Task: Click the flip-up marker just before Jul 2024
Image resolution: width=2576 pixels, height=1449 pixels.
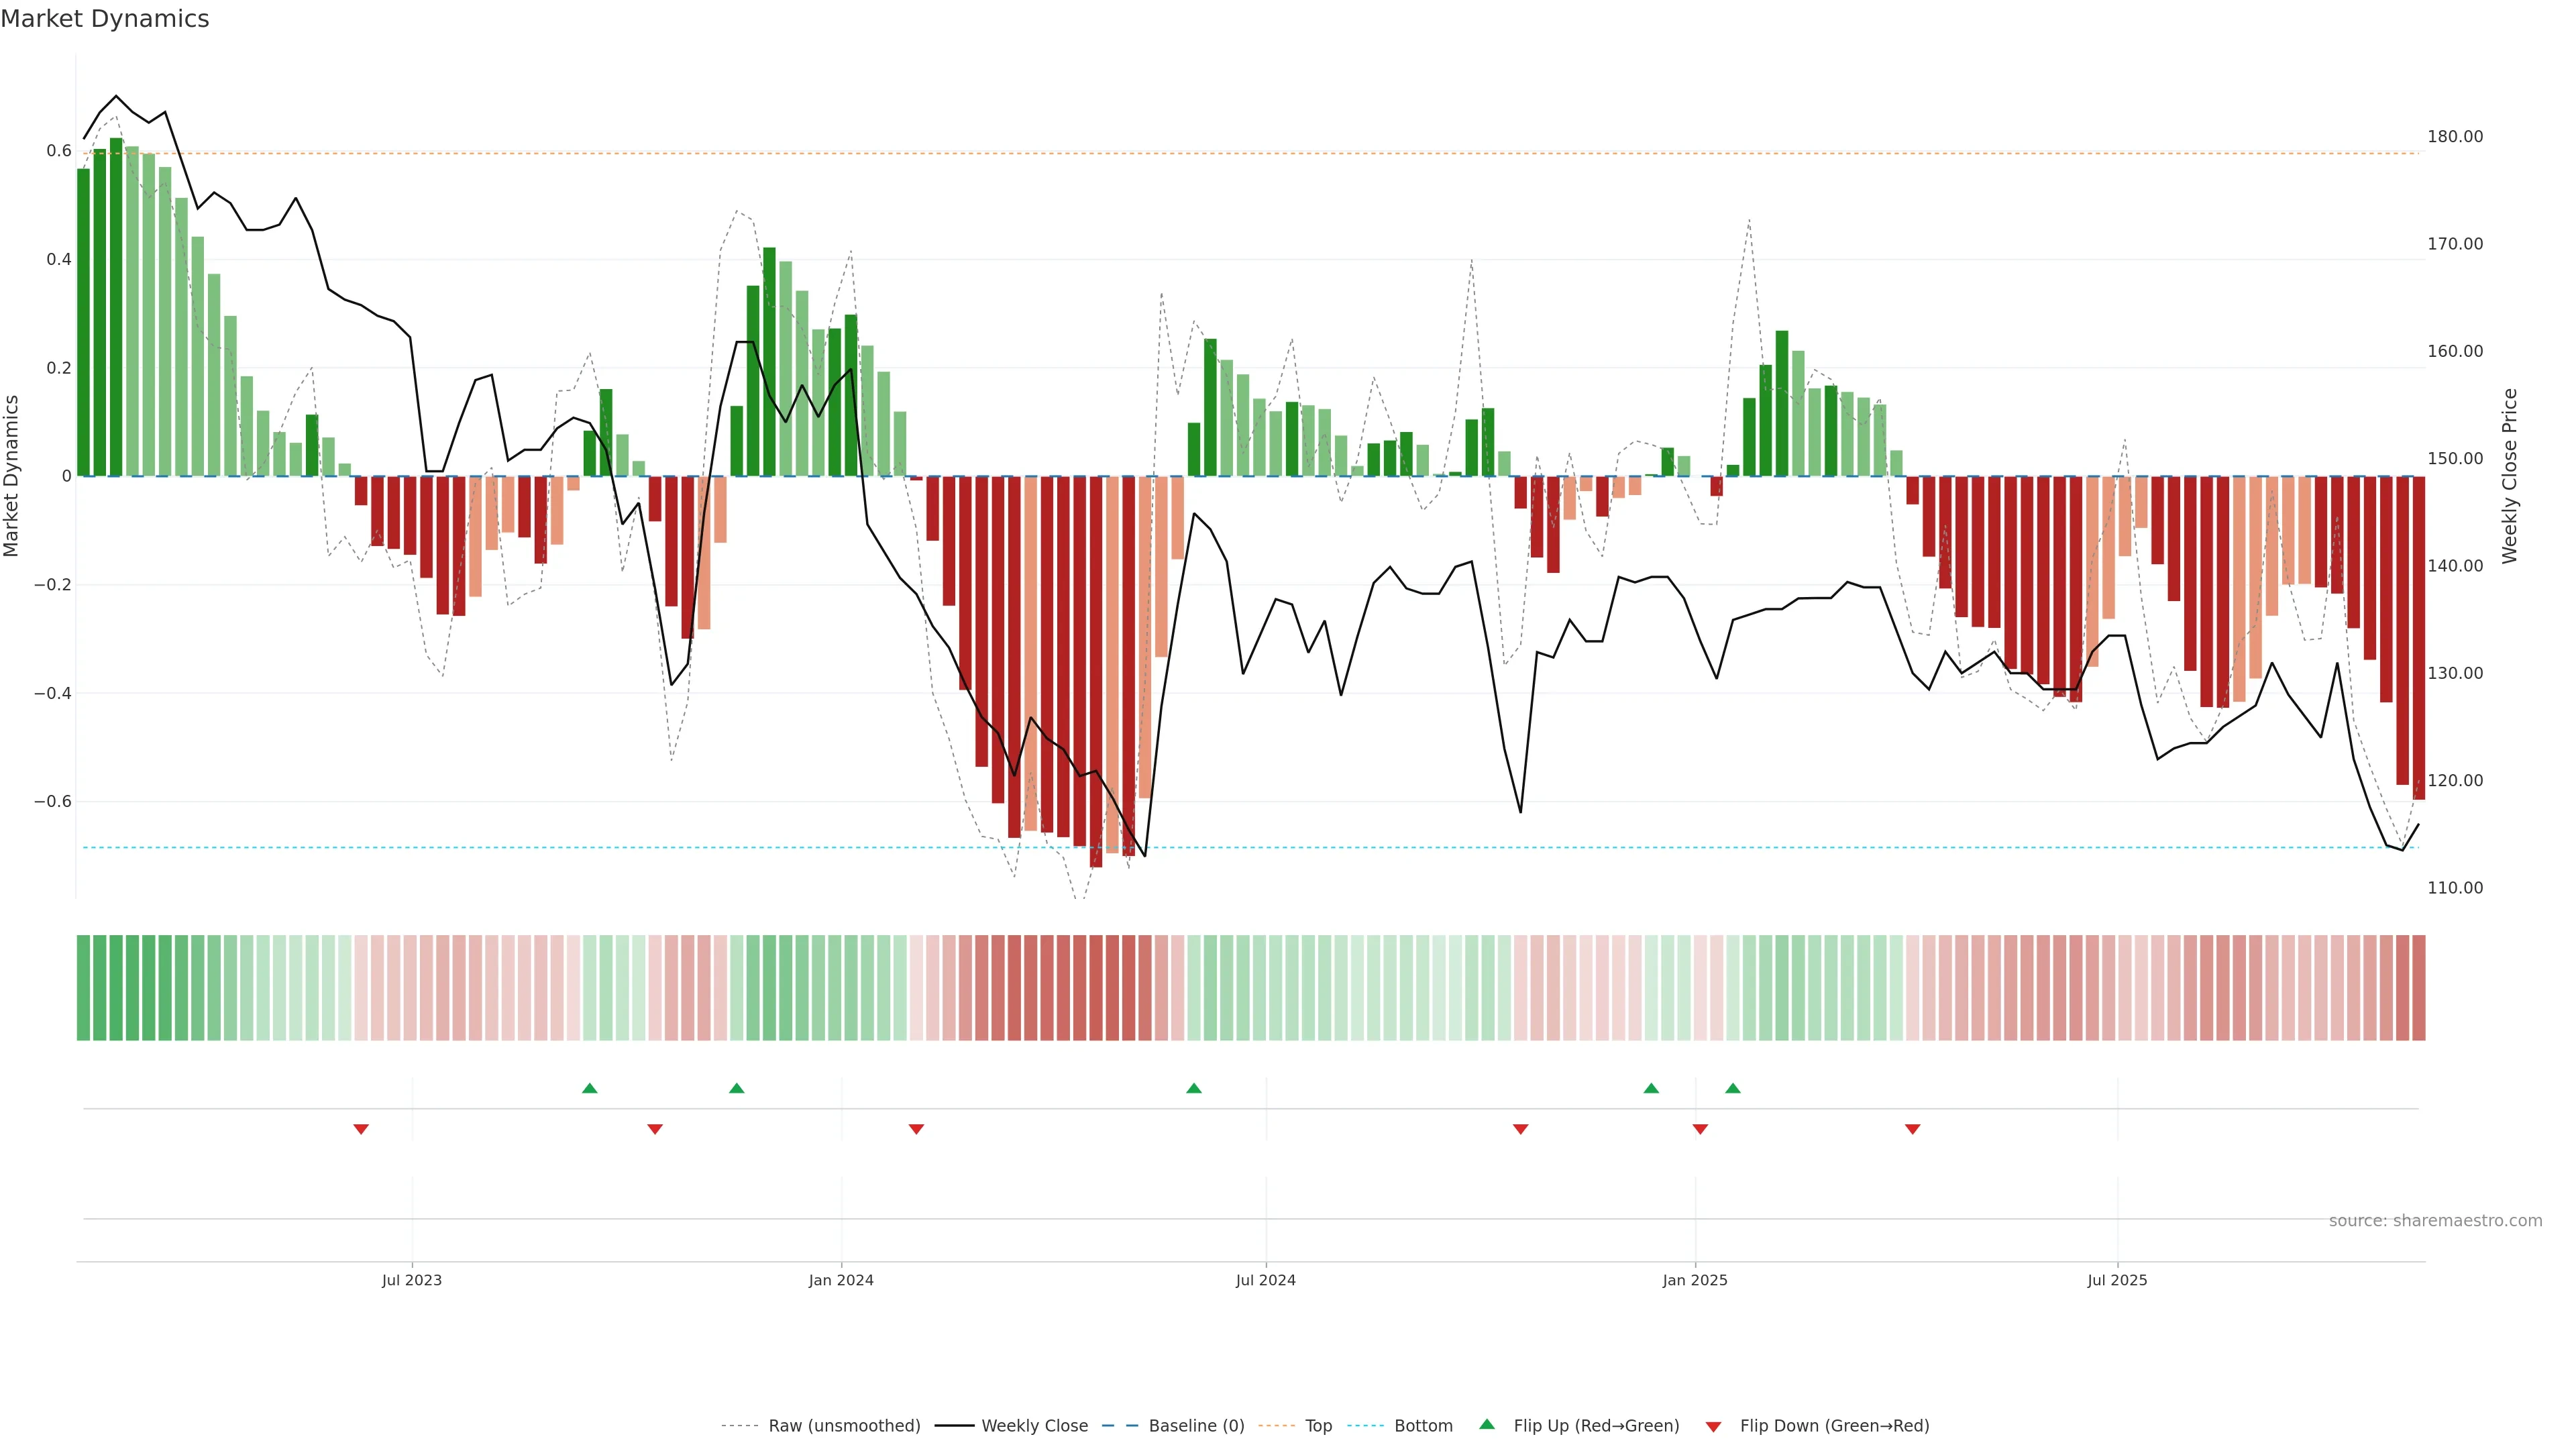Action: 1194,1088
